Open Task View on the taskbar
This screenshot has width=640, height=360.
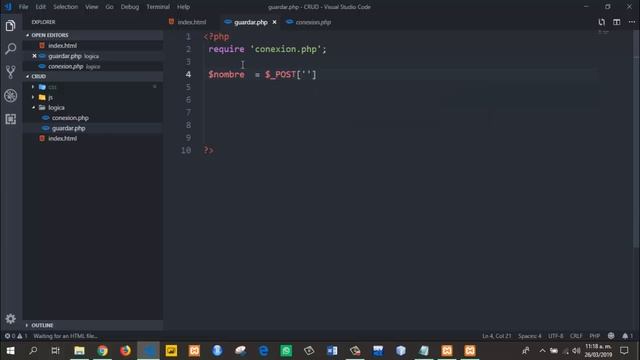click(56, 351)
